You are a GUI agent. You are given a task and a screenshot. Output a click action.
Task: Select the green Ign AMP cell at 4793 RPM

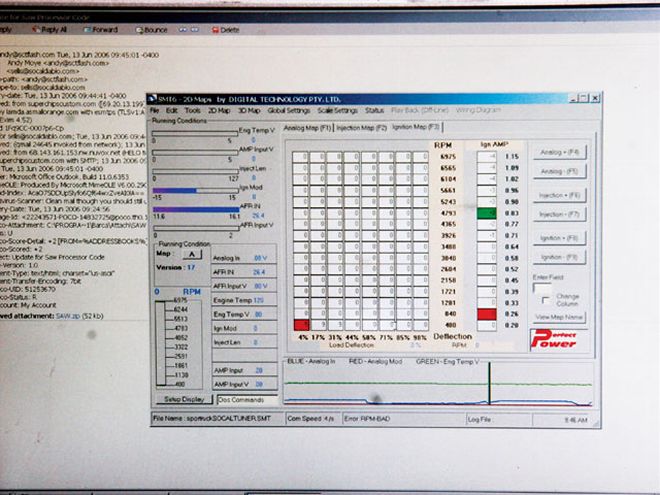click(x=487, y=213)
